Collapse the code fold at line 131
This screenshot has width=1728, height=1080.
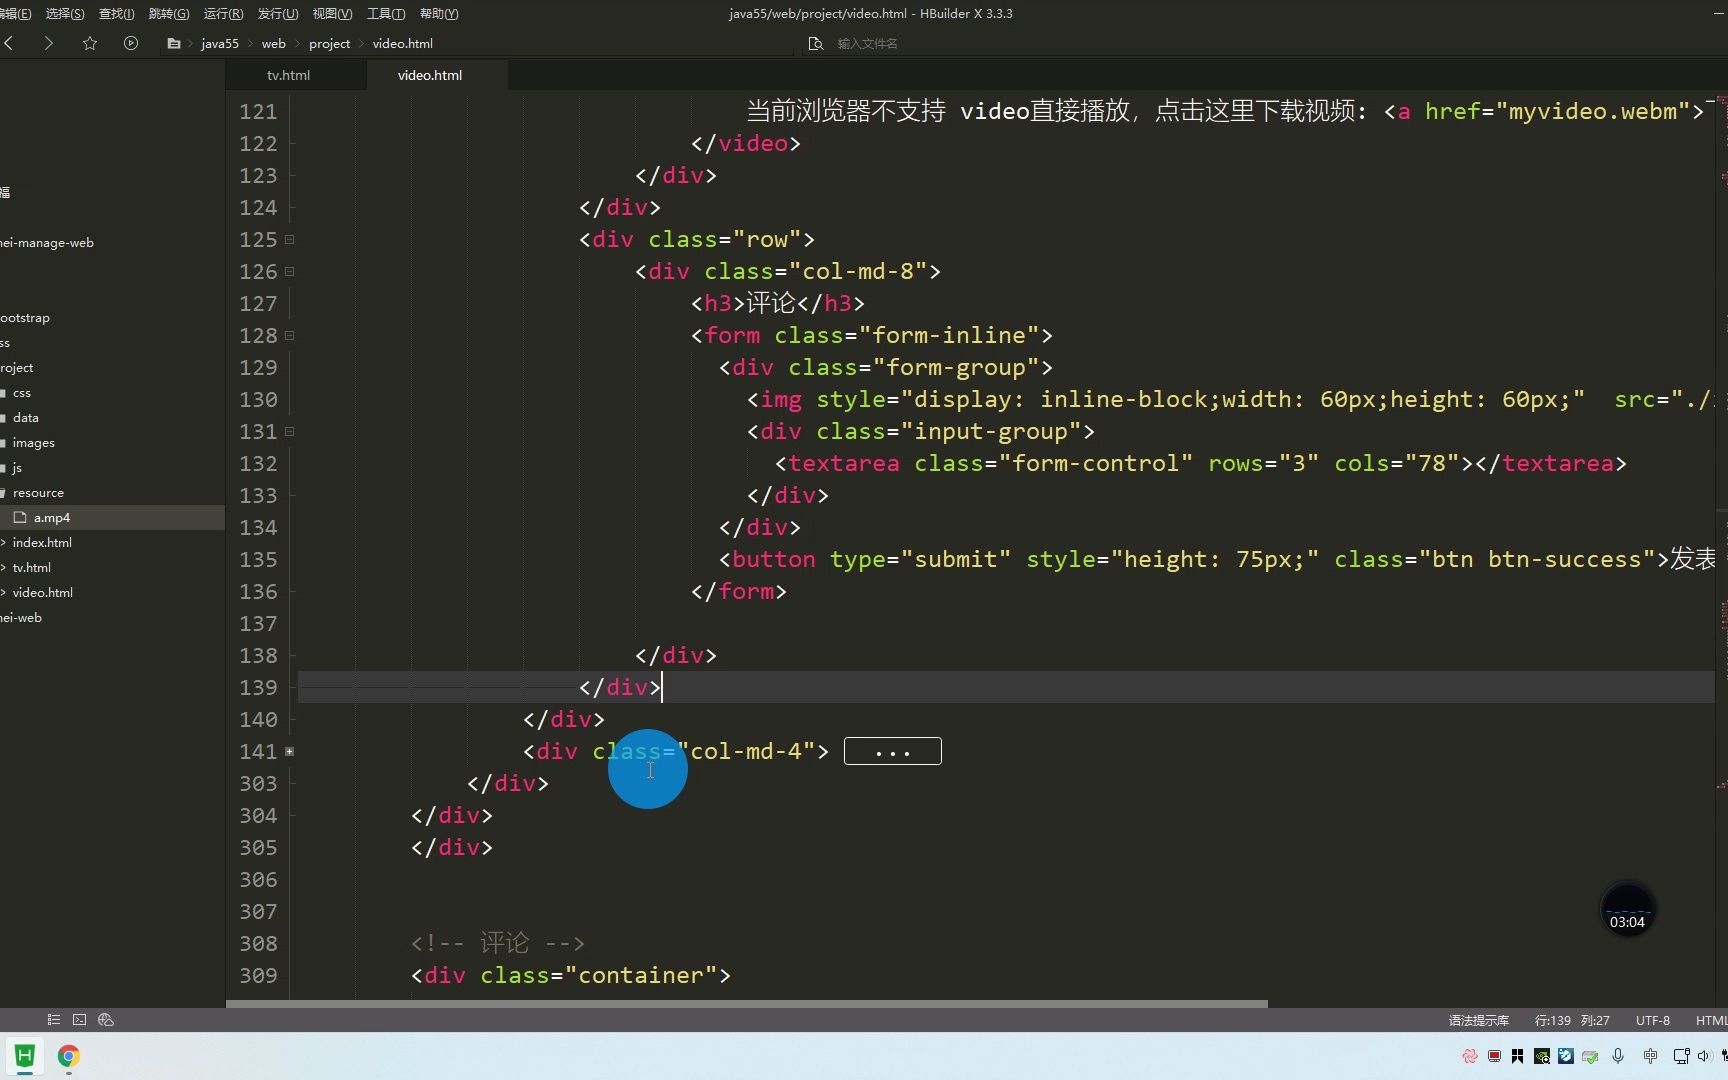(290, 431)
